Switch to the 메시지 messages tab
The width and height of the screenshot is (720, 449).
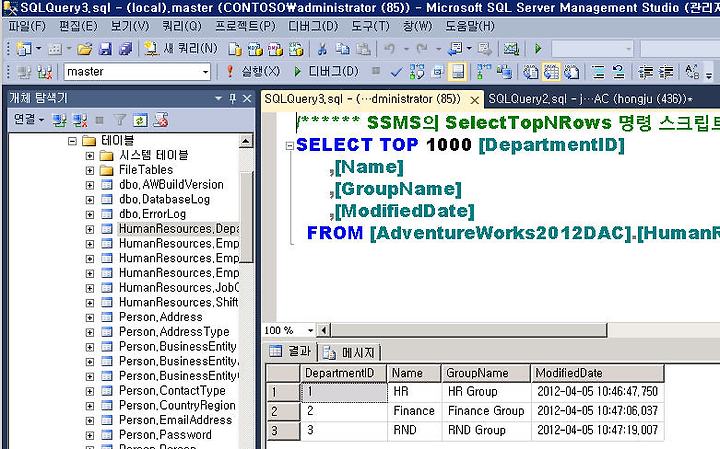click(349, 353)
